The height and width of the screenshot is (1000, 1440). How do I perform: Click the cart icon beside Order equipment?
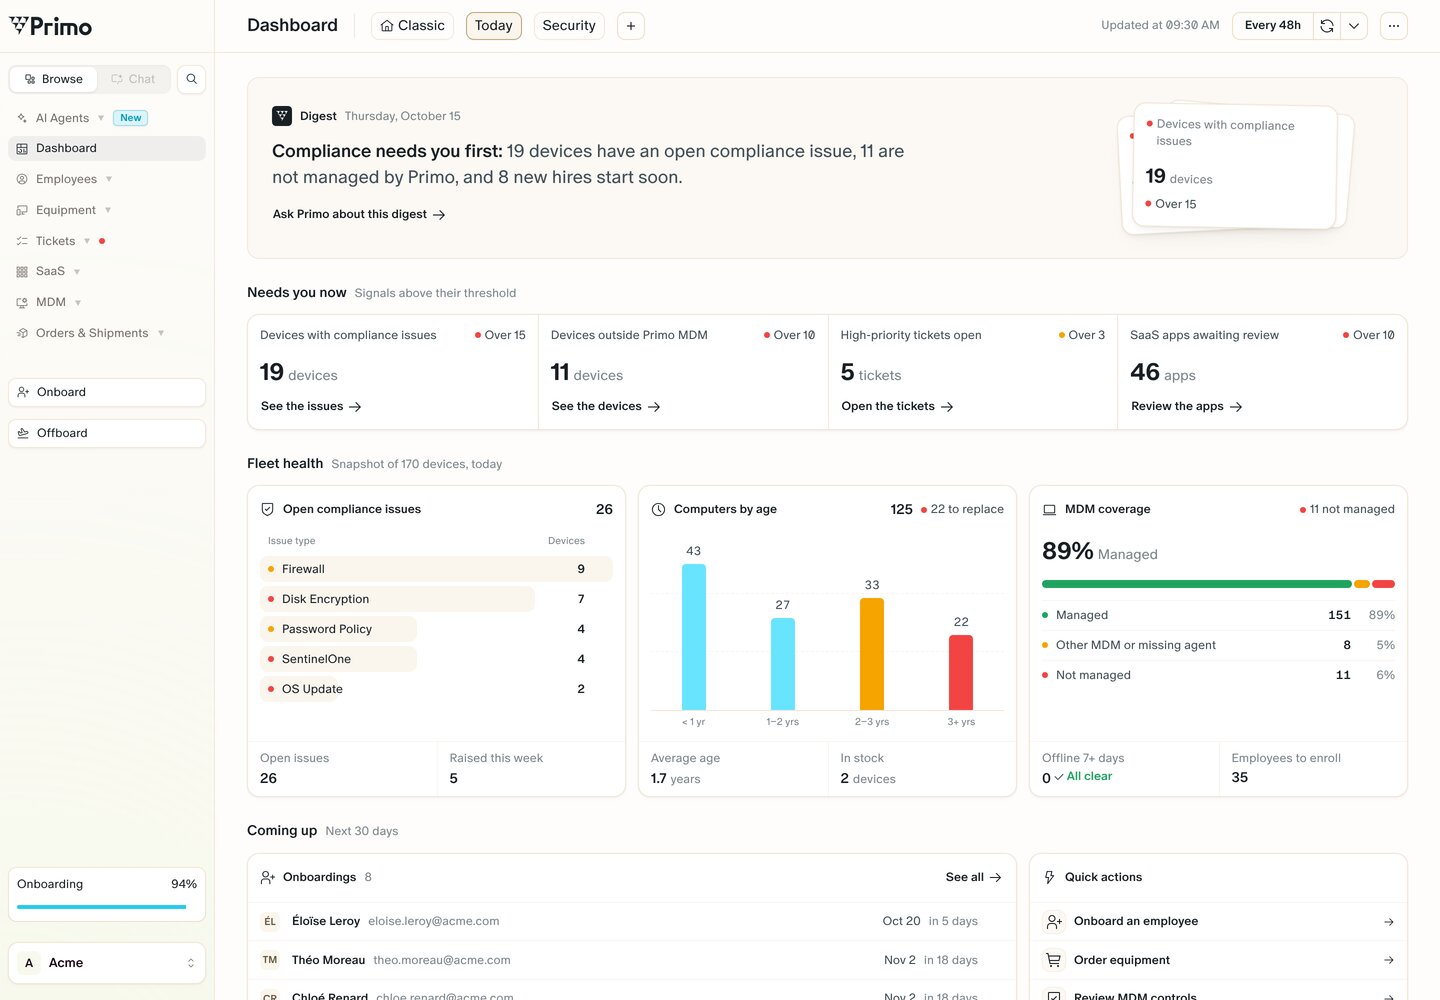[1053, 960]
